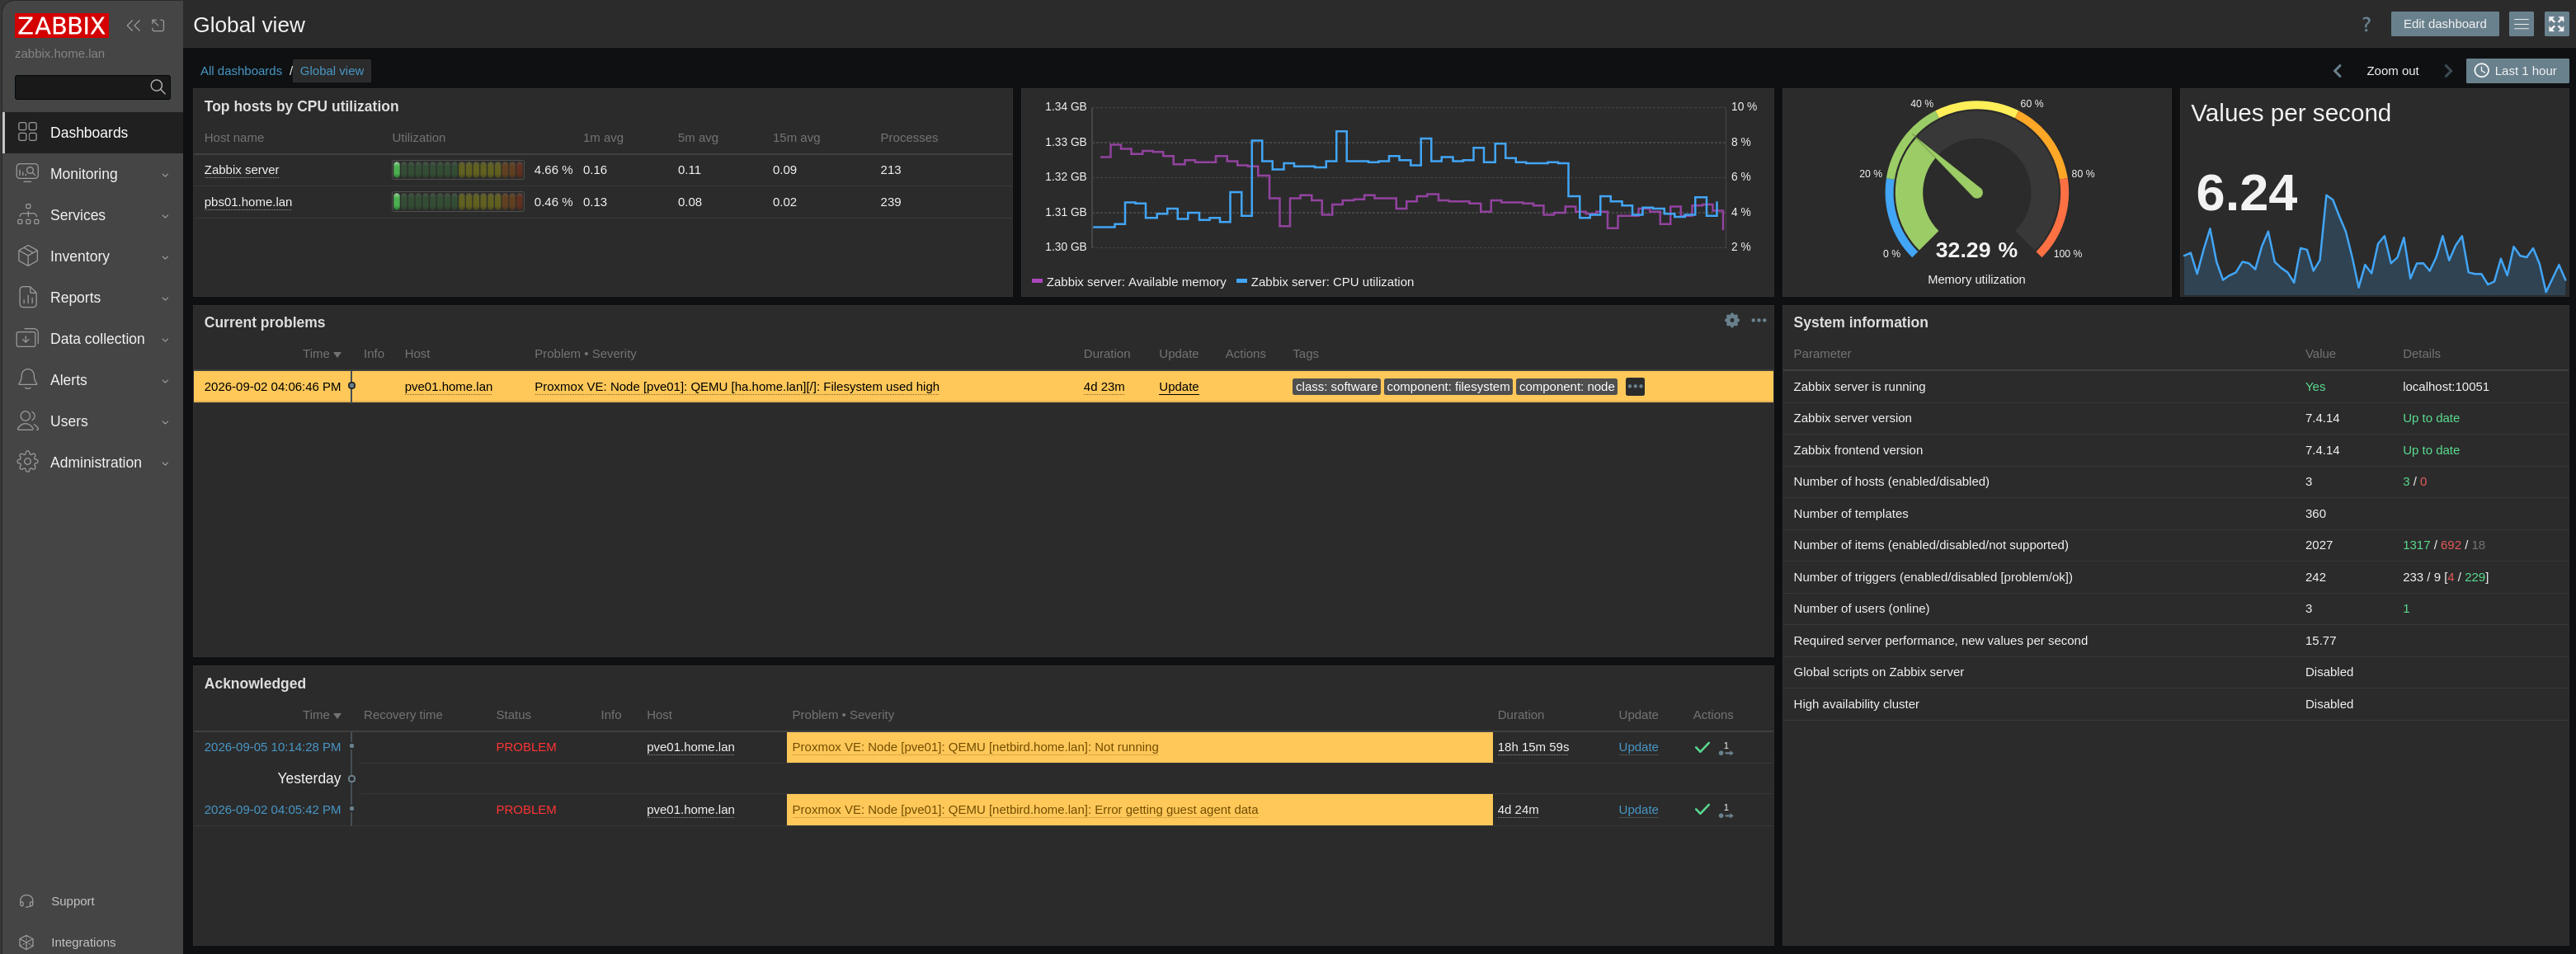Click the sidebar search input field
Screen dimensions: 2576x954
click(x=80, y=87)
